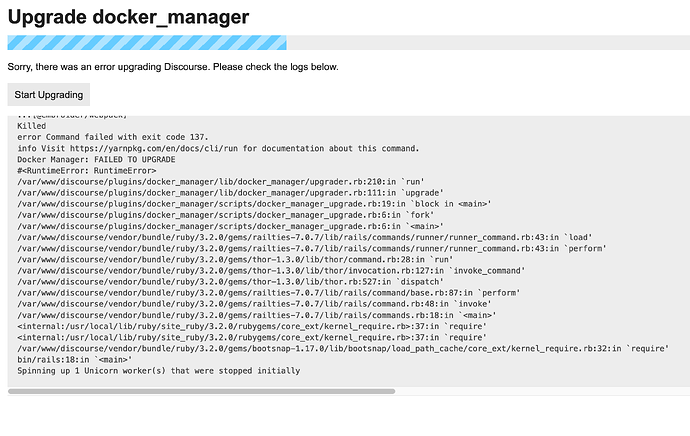
Task: Click 'error Command failed with exit code 137.'
Action: [x=113, y=137]
